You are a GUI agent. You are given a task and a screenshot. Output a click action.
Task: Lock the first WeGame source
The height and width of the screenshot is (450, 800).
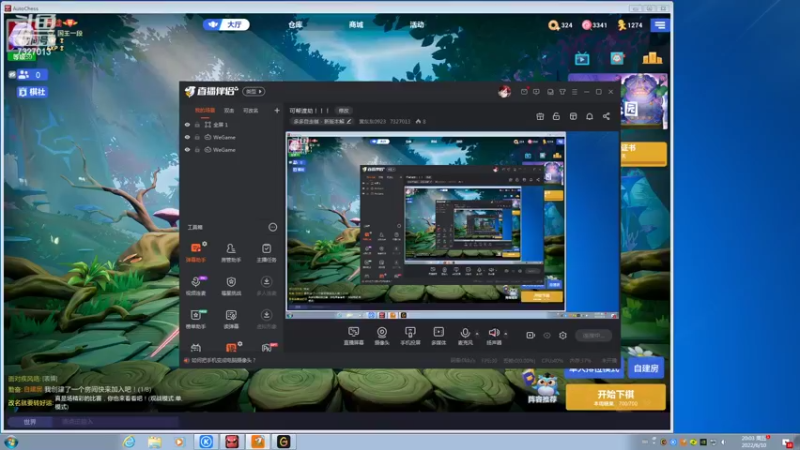(x=197, y=137)
